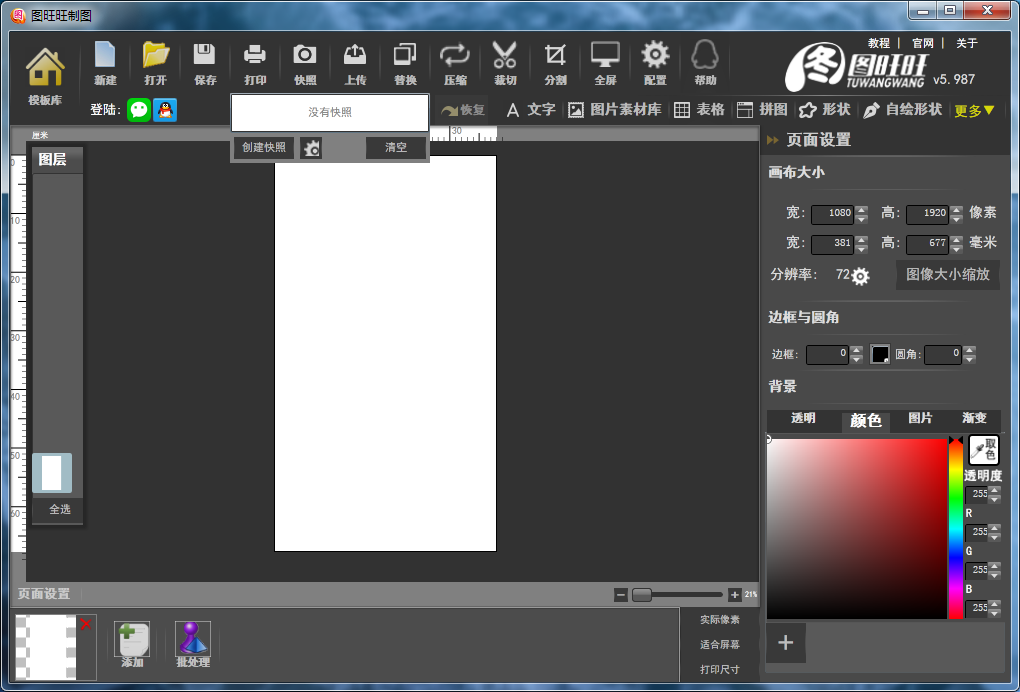Switch background to 渐变 tab
1020x692 pixels.
point(974,419)
